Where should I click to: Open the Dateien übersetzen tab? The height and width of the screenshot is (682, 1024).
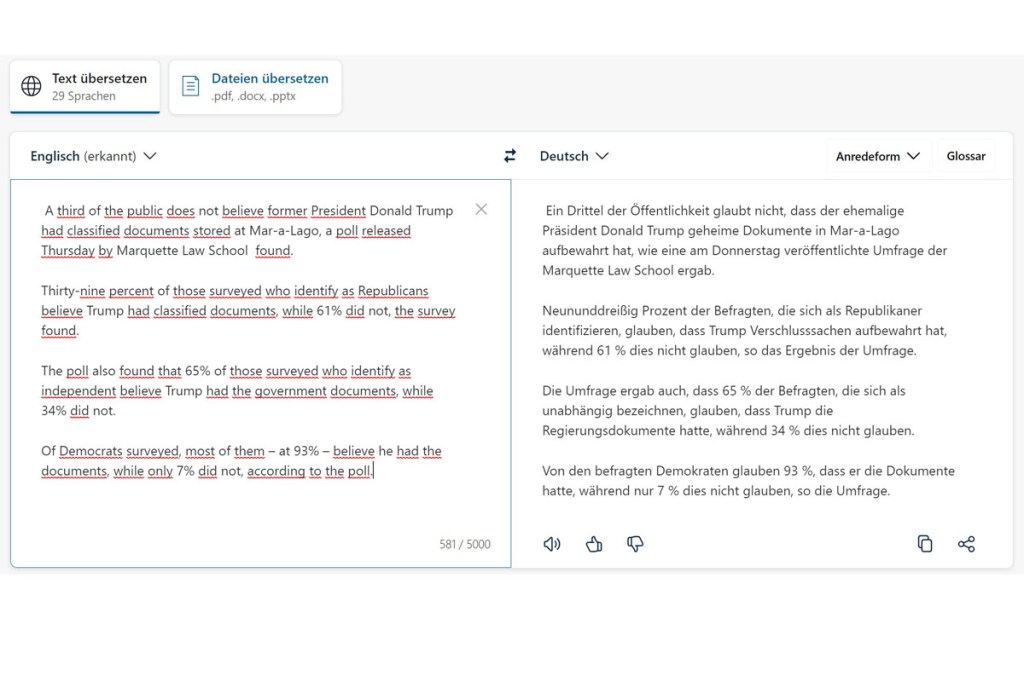[x=255, y=87]
